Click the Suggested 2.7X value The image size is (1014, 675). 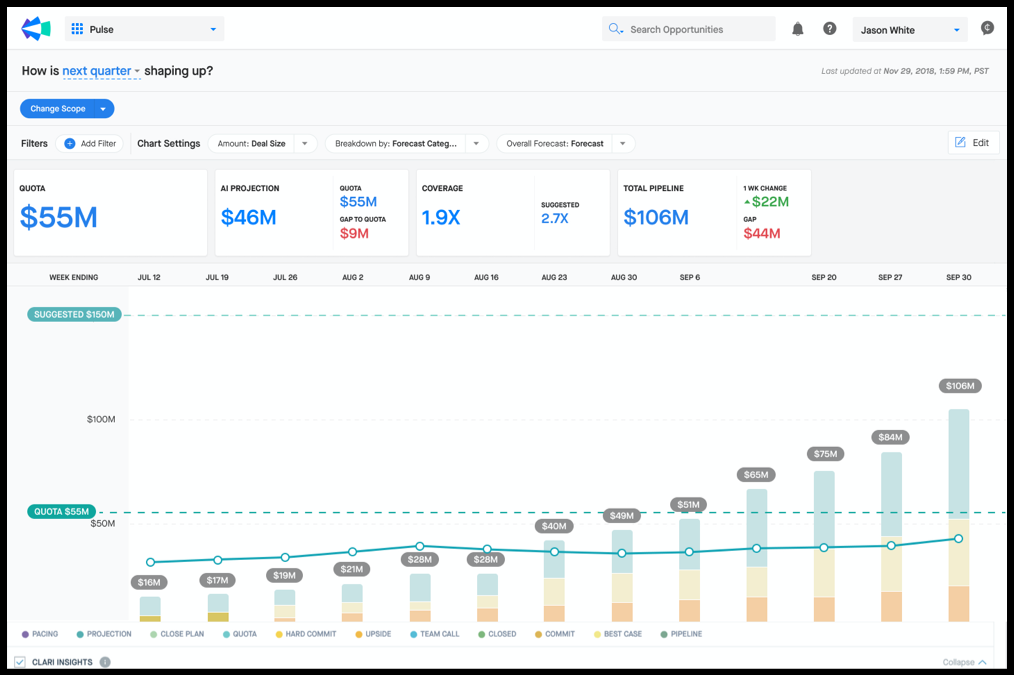(555, 219)
